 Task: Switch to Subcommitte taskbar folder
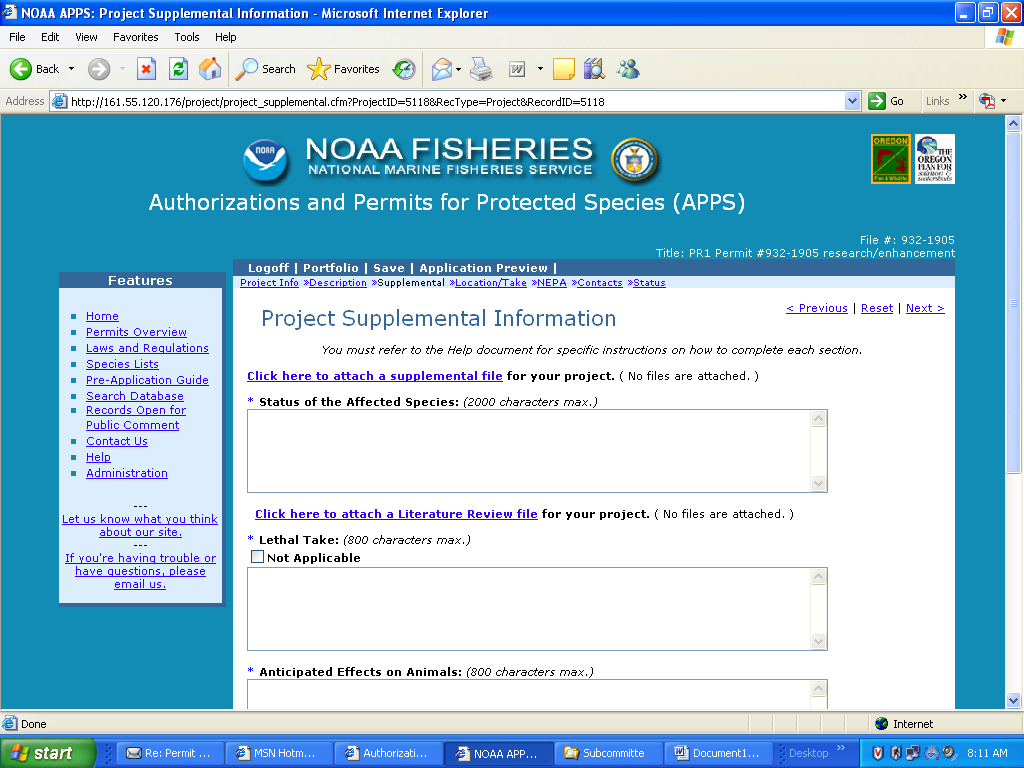coord(608,753)
